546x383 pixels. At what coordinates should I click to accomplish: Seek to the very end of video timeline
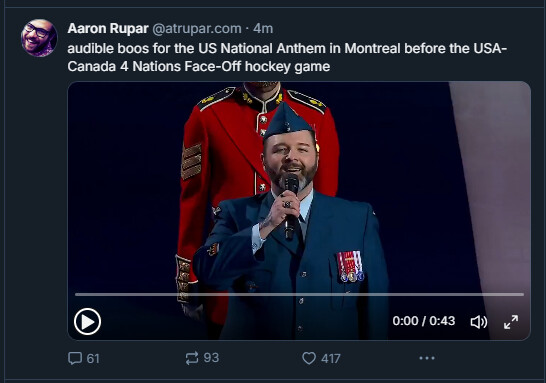pyautogui.click(x=523, y=295)
